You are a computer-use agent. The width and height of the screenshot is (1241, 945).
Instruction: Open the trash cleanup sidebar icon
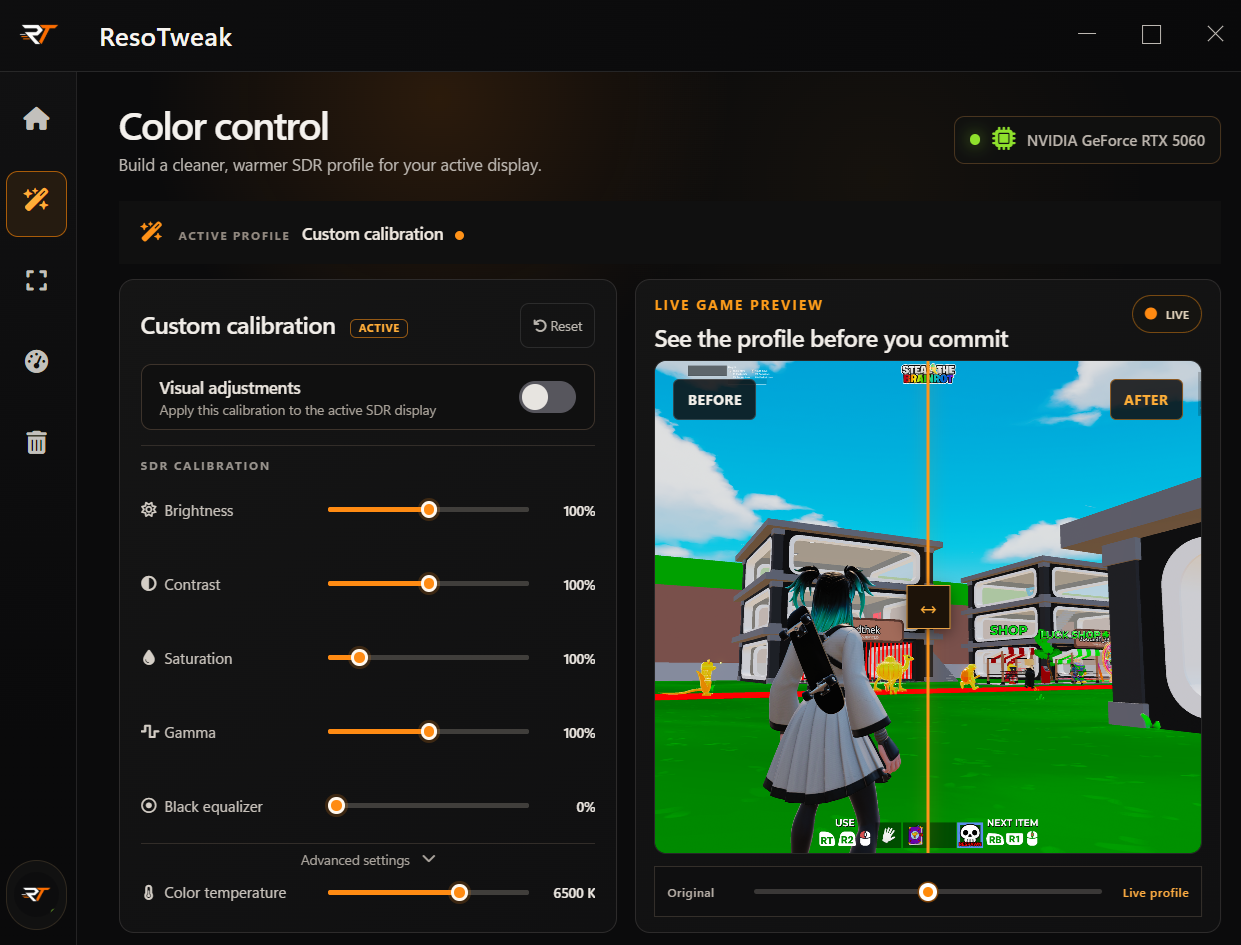37,441
